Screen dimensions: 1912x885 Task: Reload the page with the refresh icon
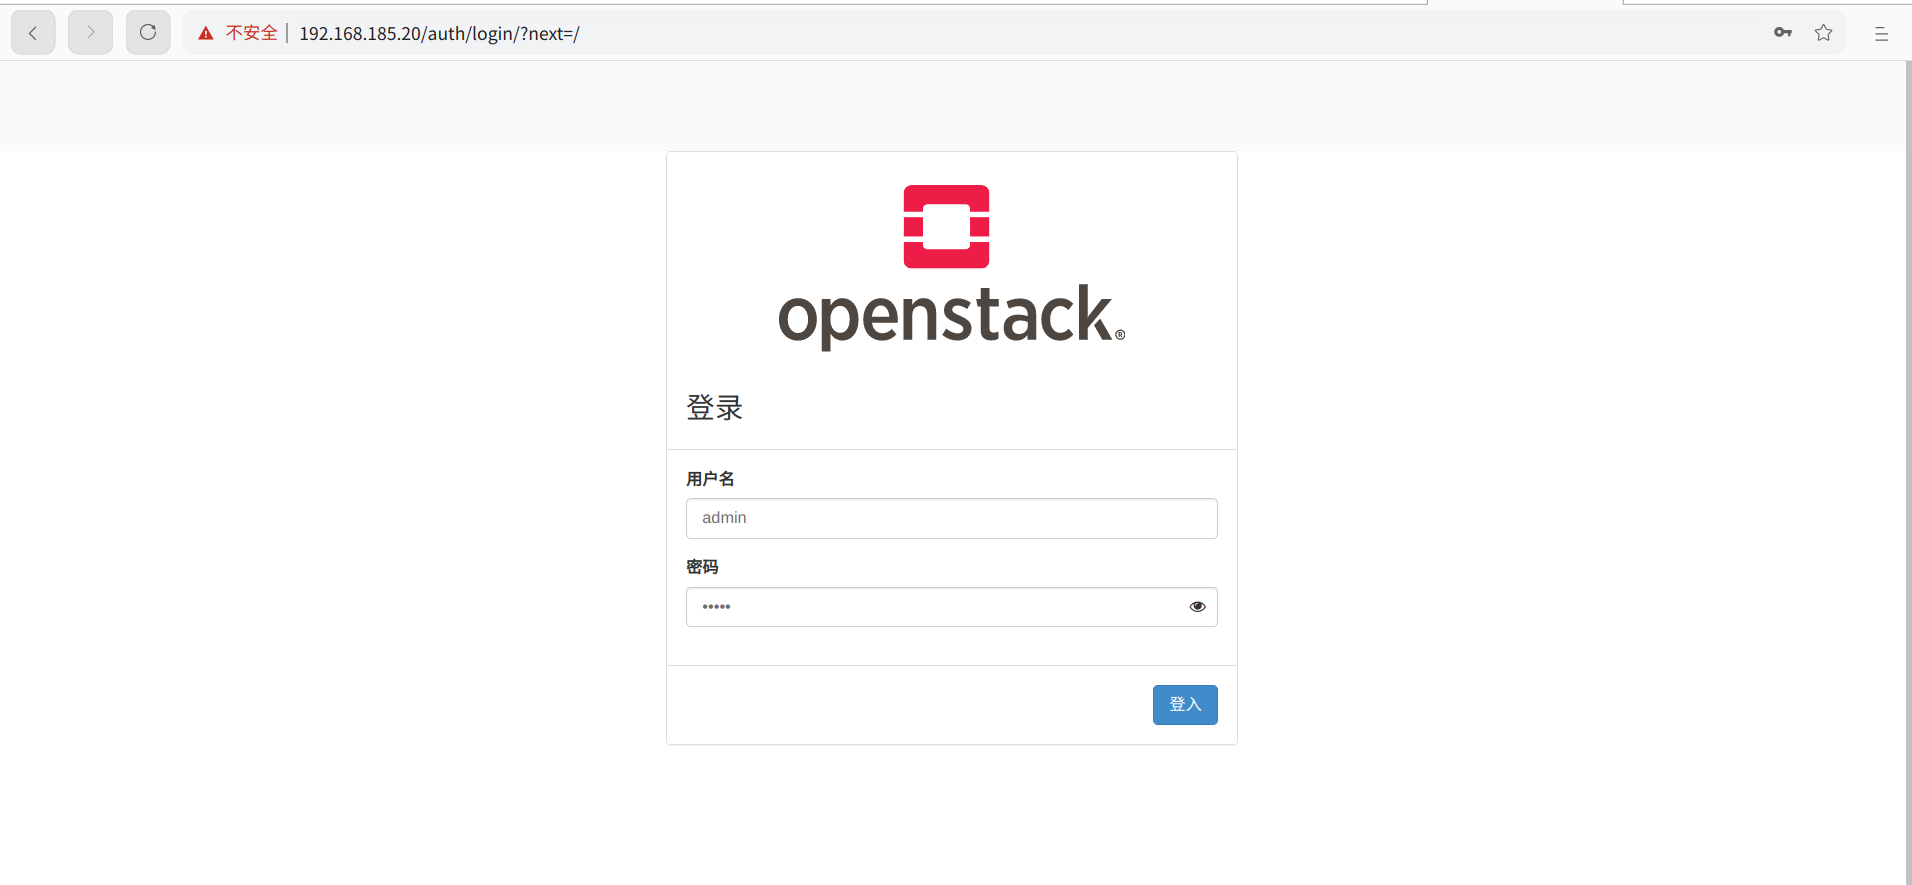(148, 33)
